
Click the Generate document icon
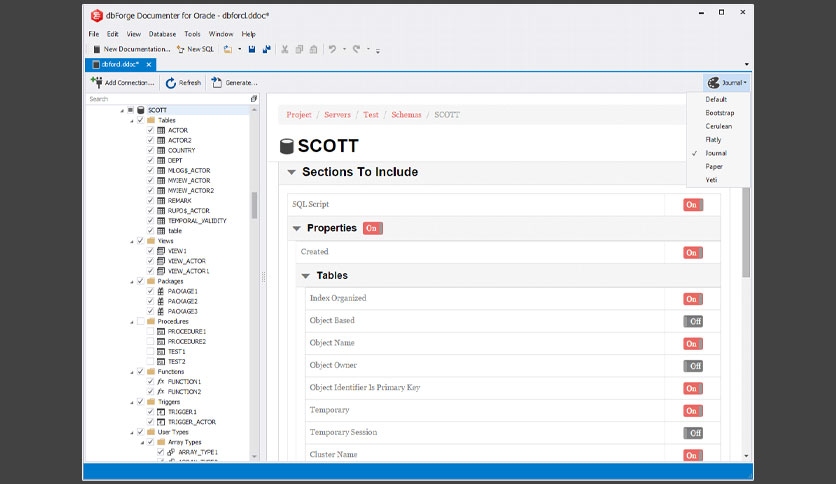pyautogui.click(x=216, y=82)
